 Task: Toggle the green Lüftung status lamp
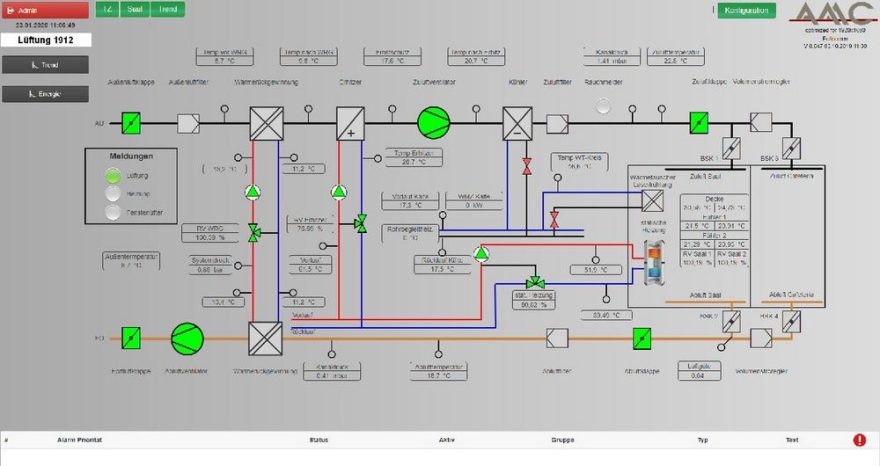pos(113,175)
